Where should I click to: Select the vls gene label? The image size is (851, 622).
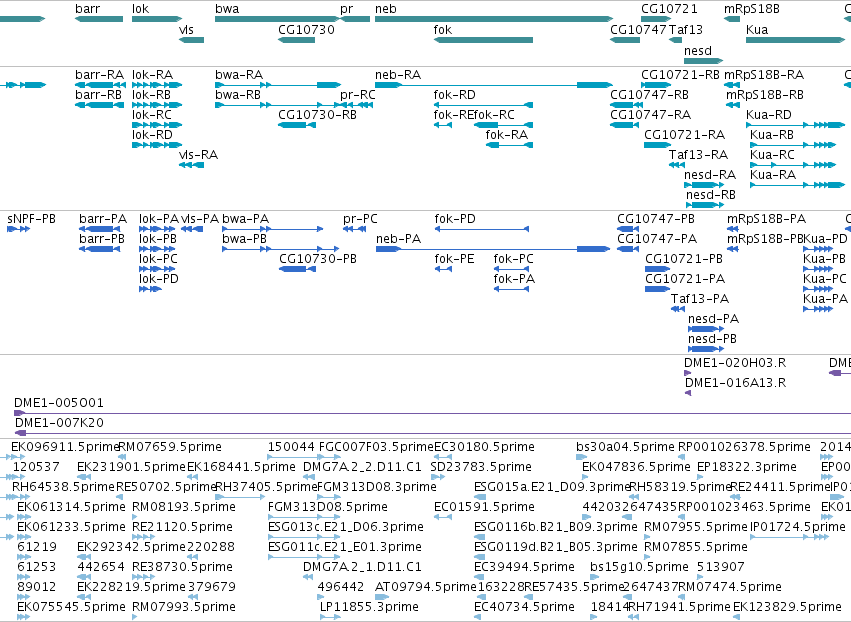(x=186, y=30)
